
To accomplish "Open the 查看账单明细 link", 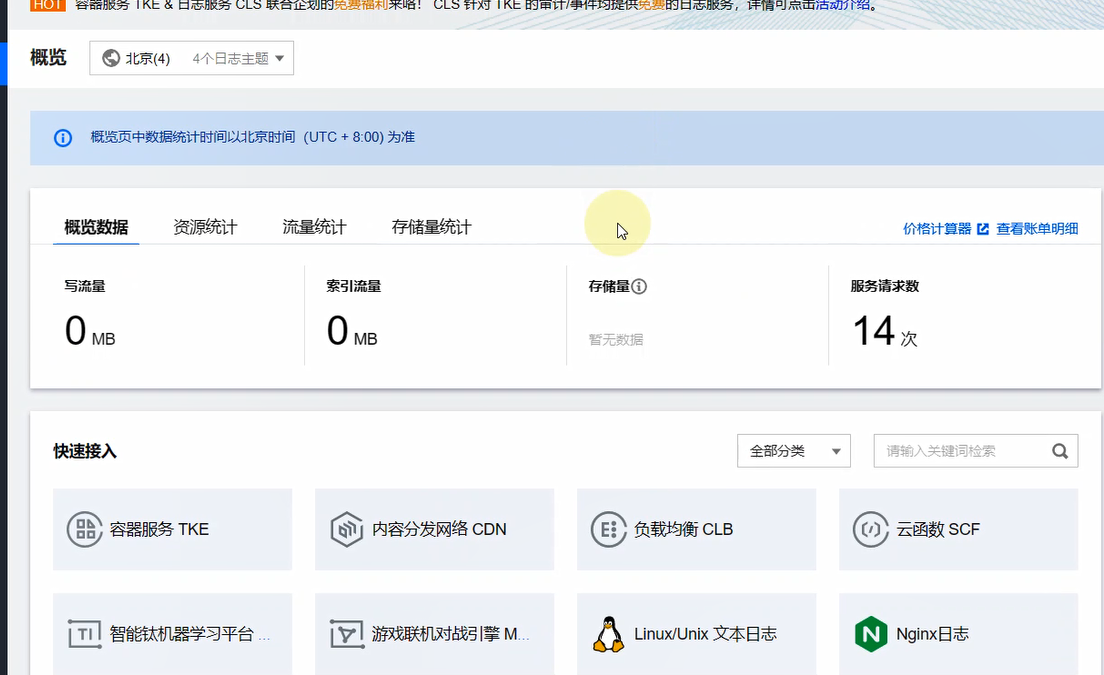I will click(x=1037, y=229).
